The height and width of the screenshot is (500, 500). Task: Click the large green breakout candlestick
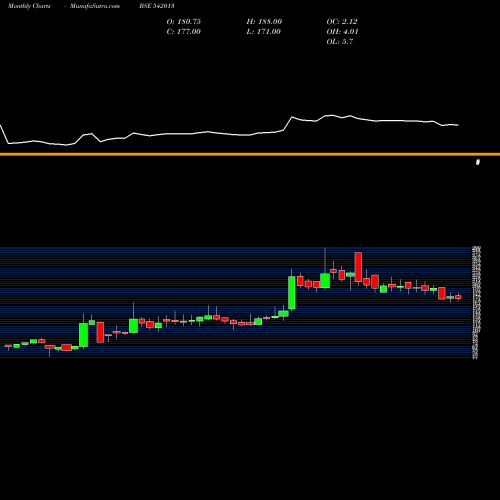pos(292,293)
